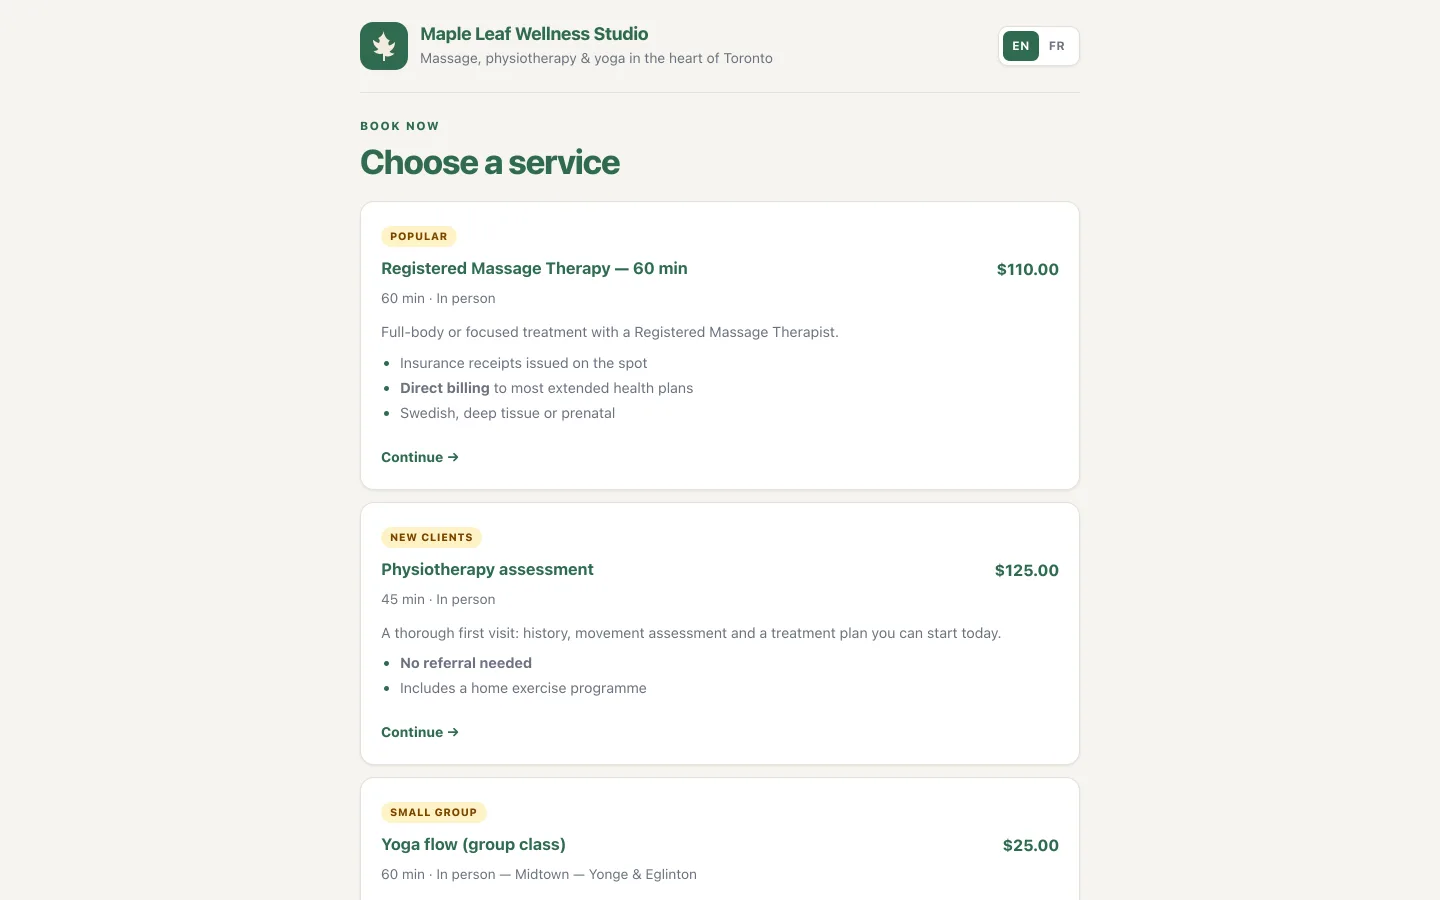Click the studio tagline about Toronto
The width and height of the screenshot is (1440, 900).
tap(596, 58)
